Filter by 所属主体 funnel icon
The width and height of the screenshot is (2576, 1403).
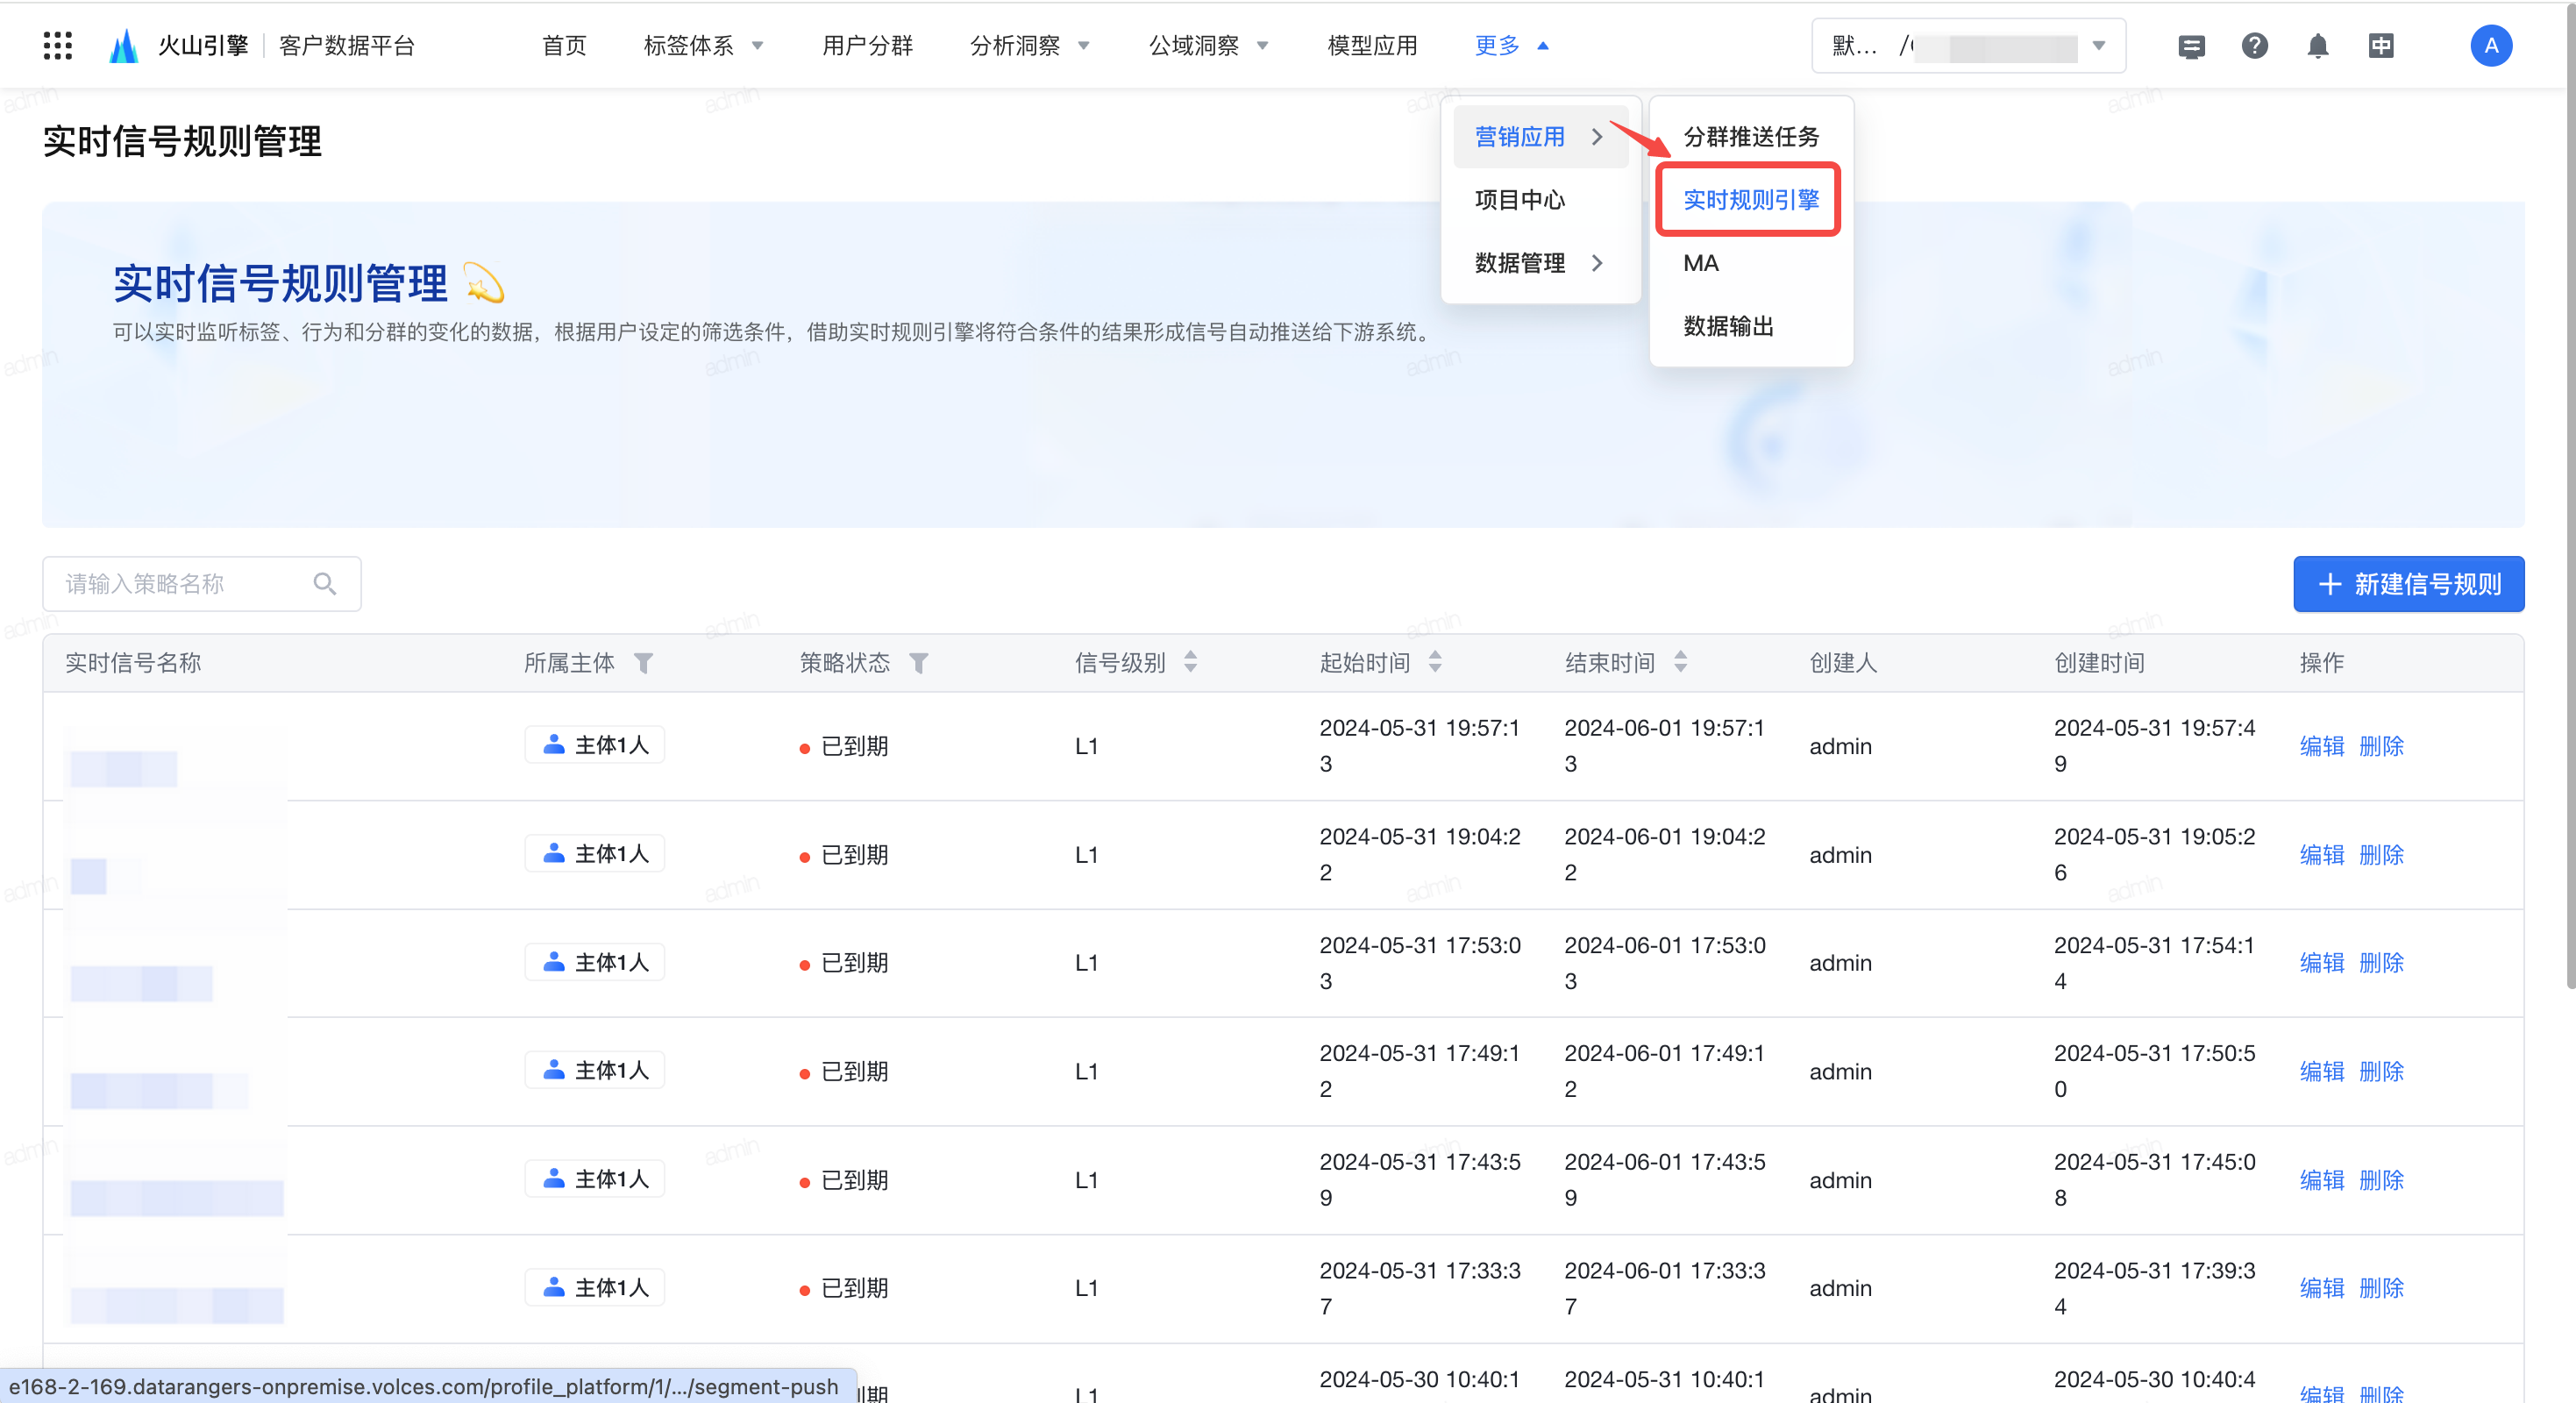click(x=644, y=663)
